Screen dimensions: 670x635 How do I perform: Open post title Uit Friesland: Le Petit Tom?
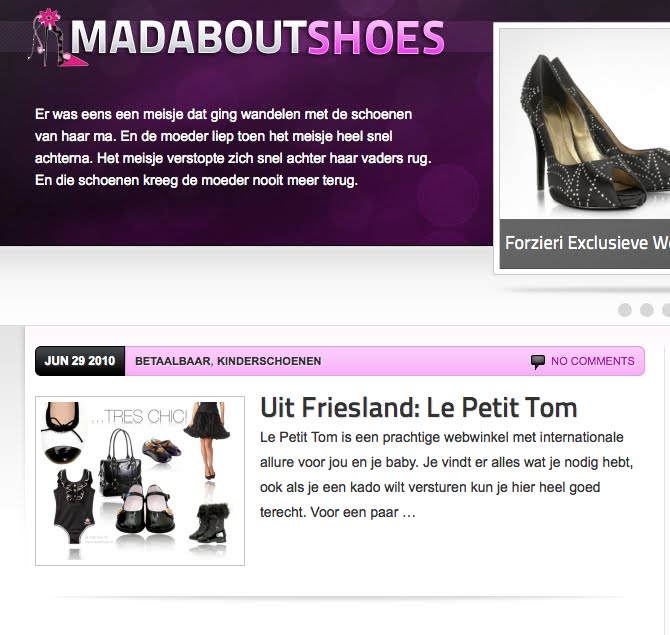click(x=419, y=408)
